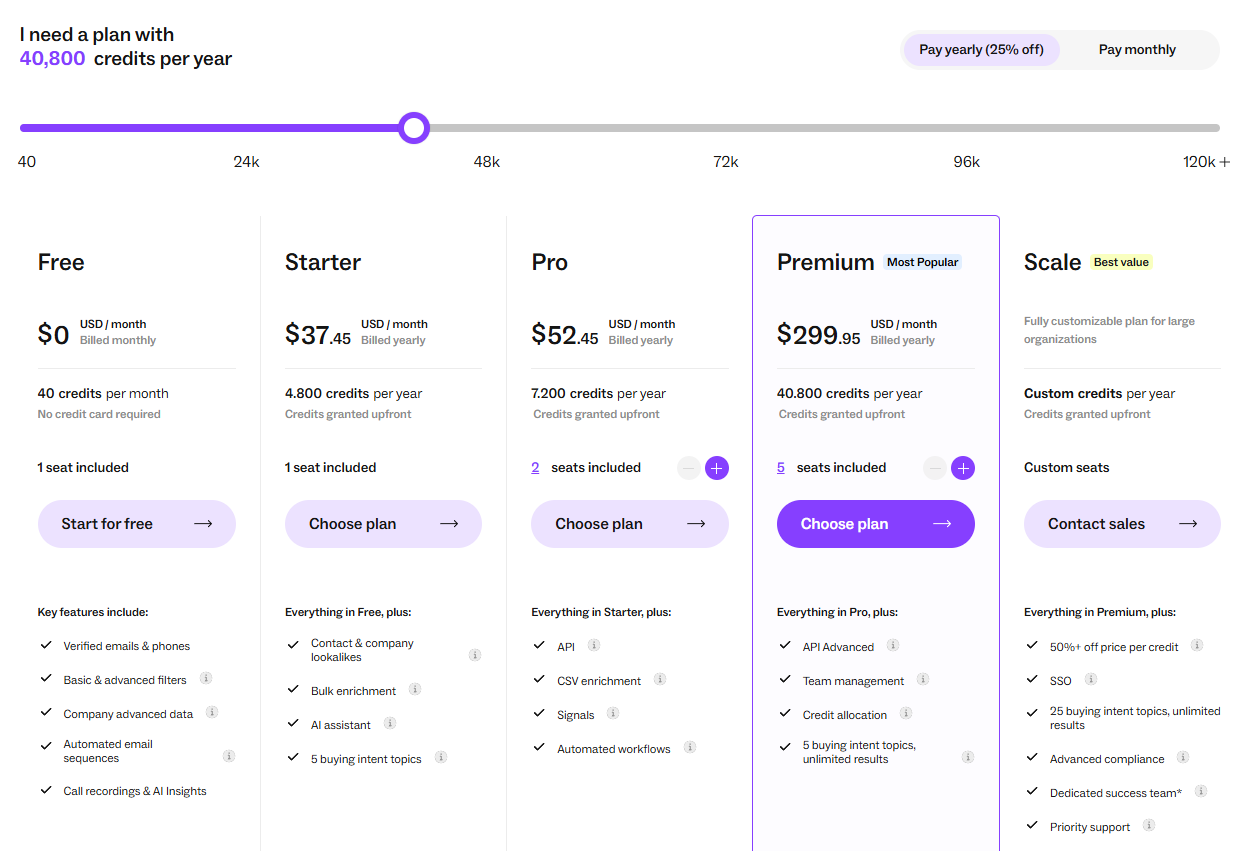Click No credit card required text

coord(99,414)
